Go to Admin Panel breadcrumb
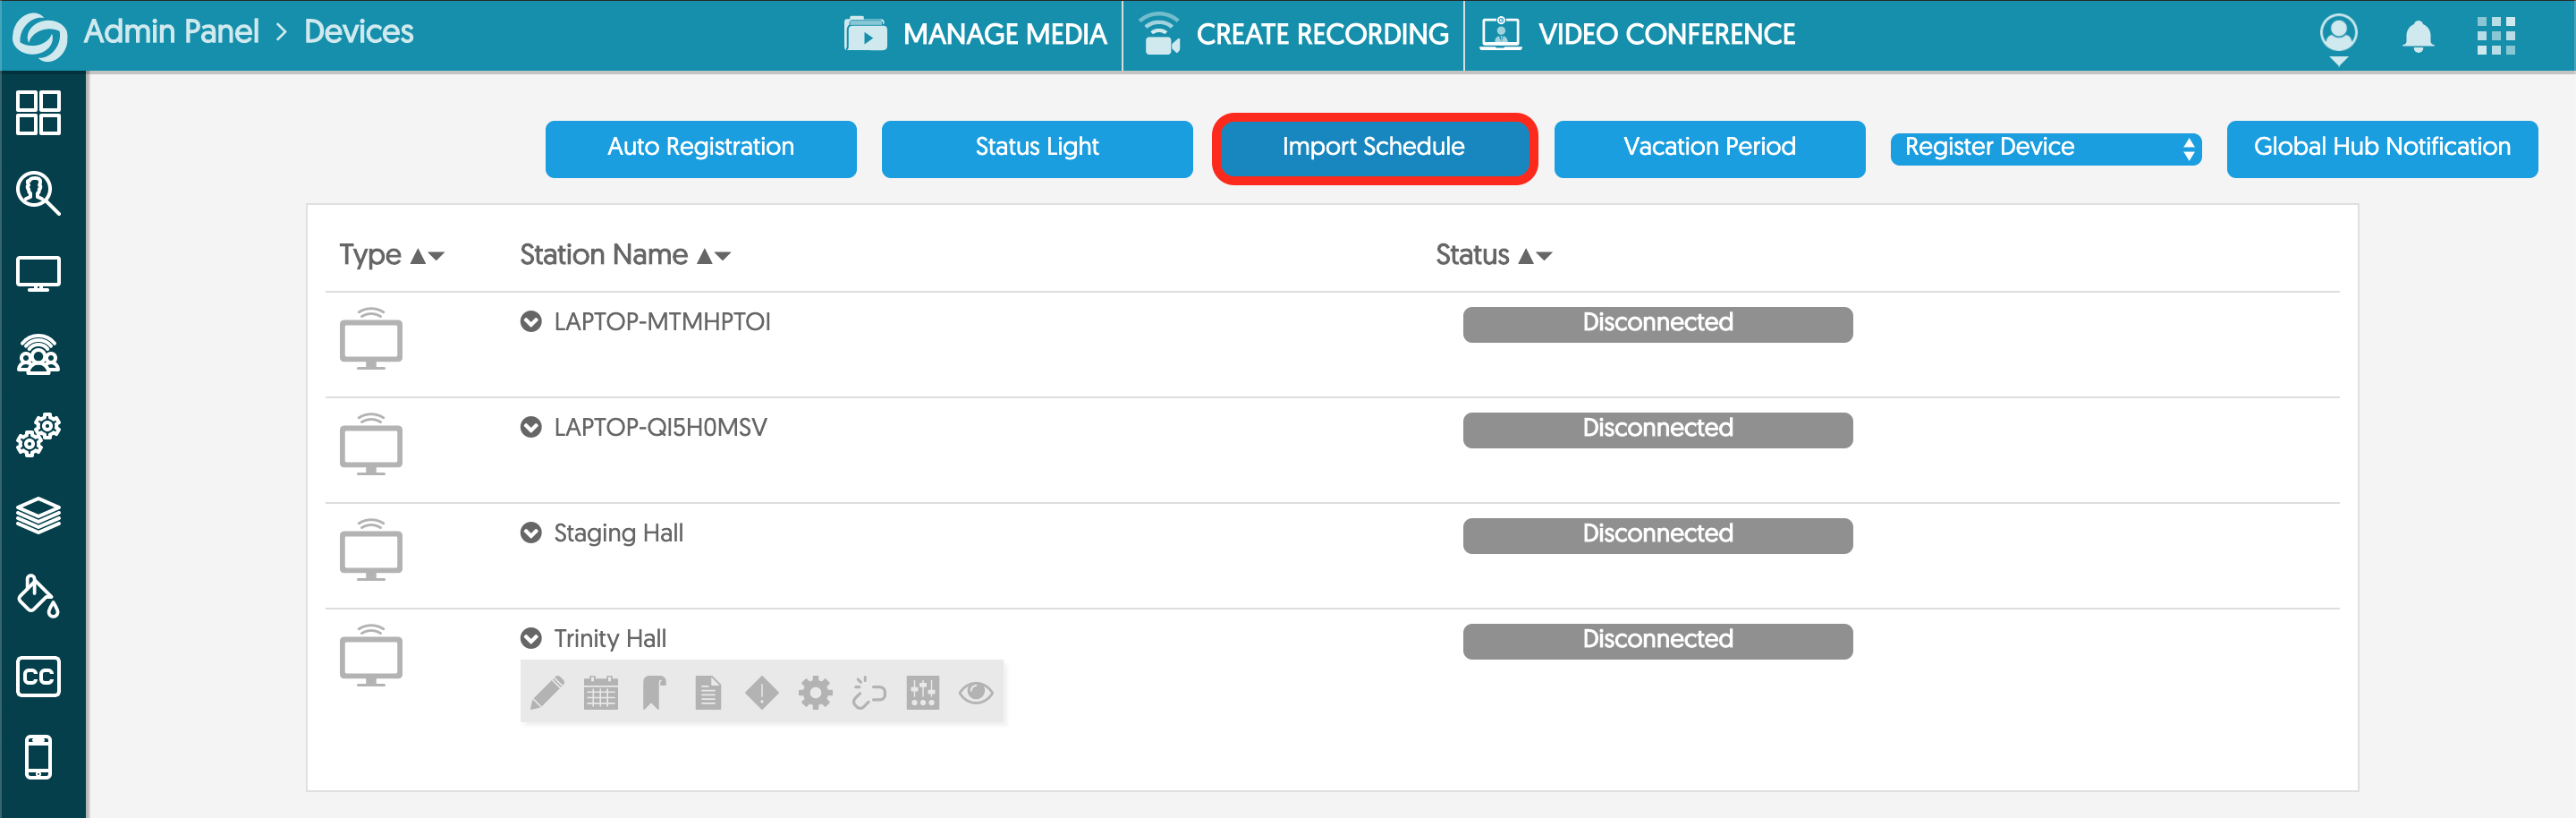Screen dimensions: 2576x818 [x=171, y=32]
